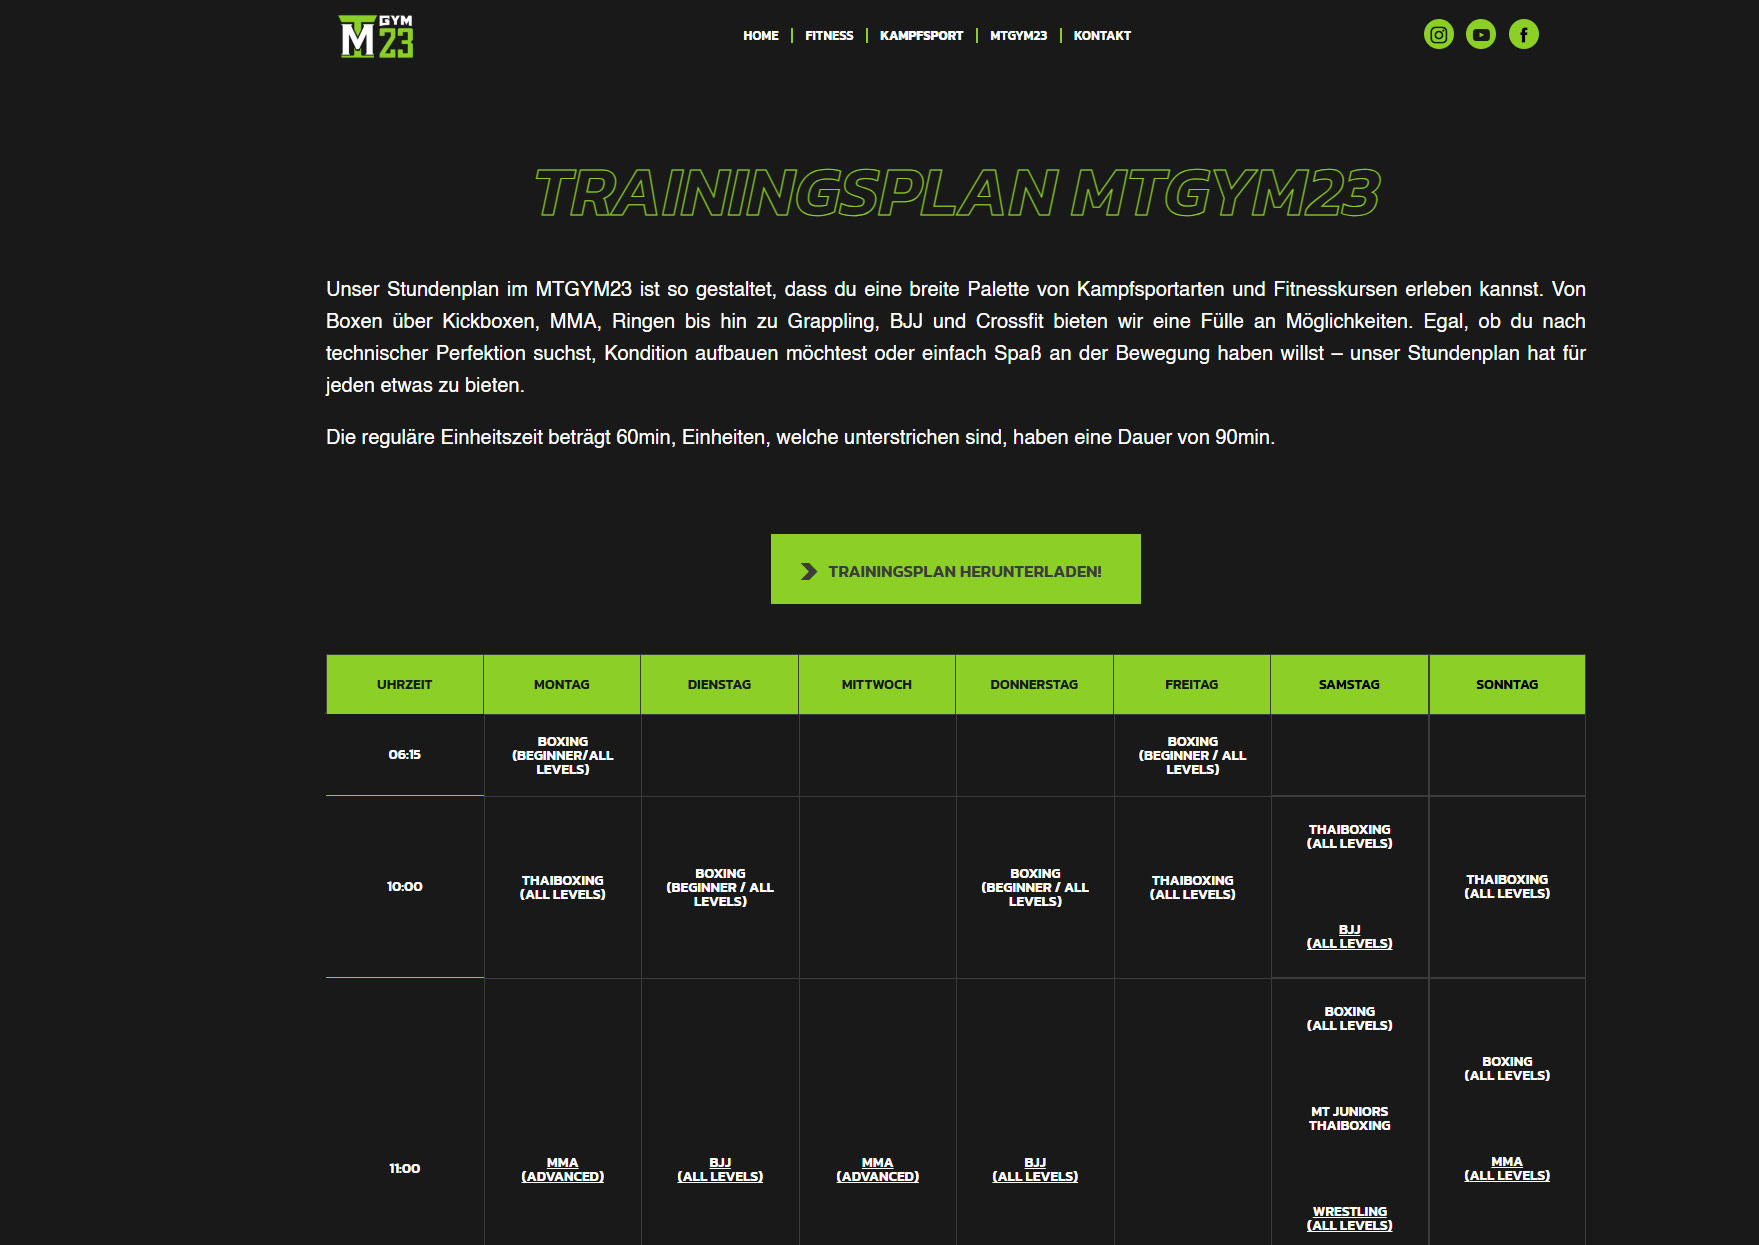The image size is (1759, 1245).
Task: Click Saturday MT Juniors Thaiboxing entry
Action: pos(1349,1118)
